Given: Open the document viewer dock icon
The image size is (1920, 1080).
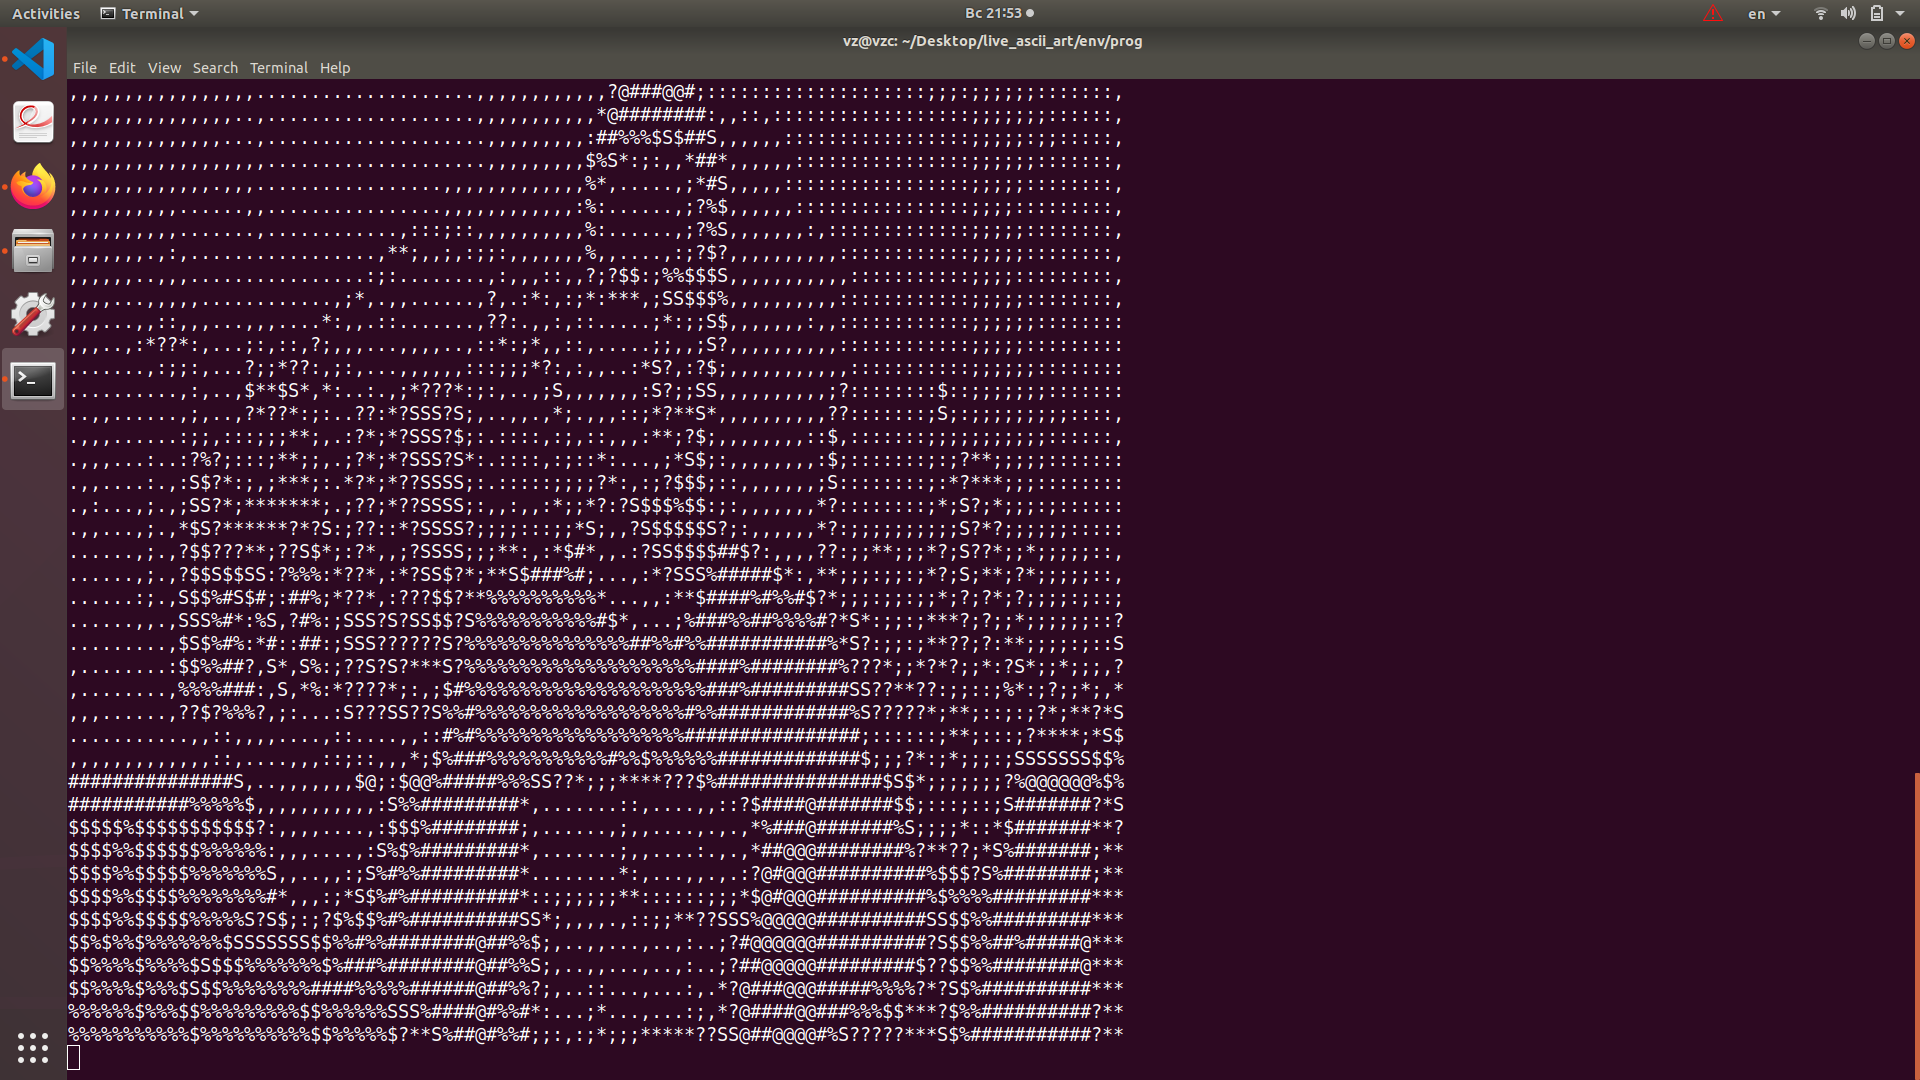Looking at the screenshot, I should [33, 123].
